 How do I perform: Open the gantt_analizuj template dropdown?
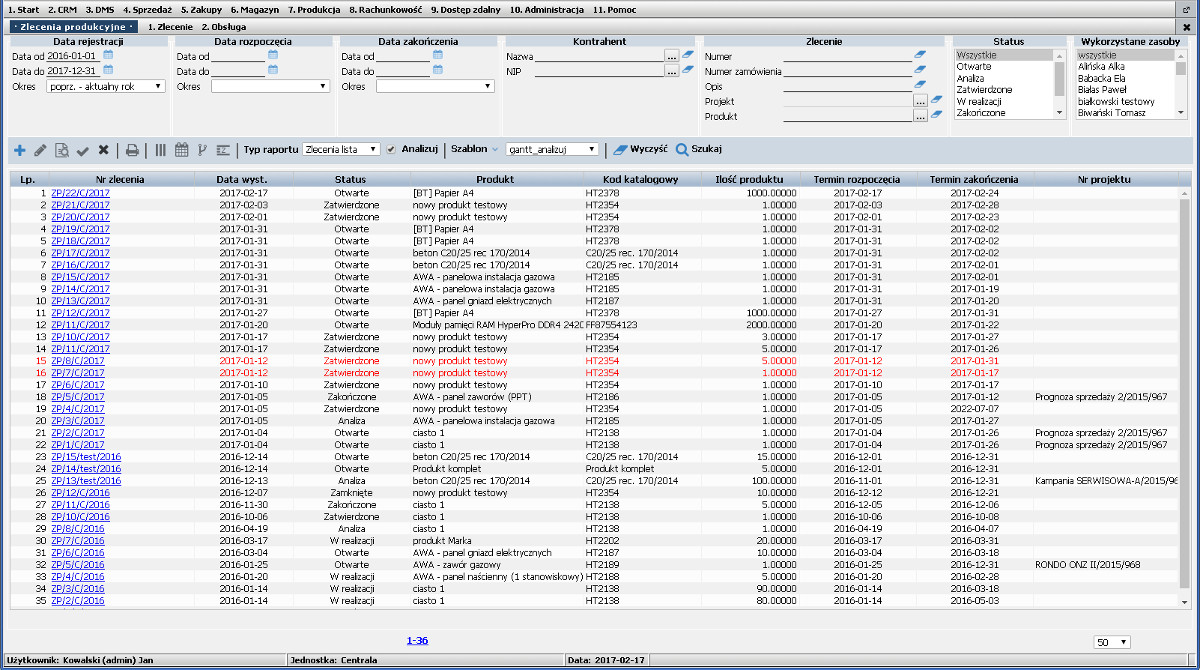(552, 149)
